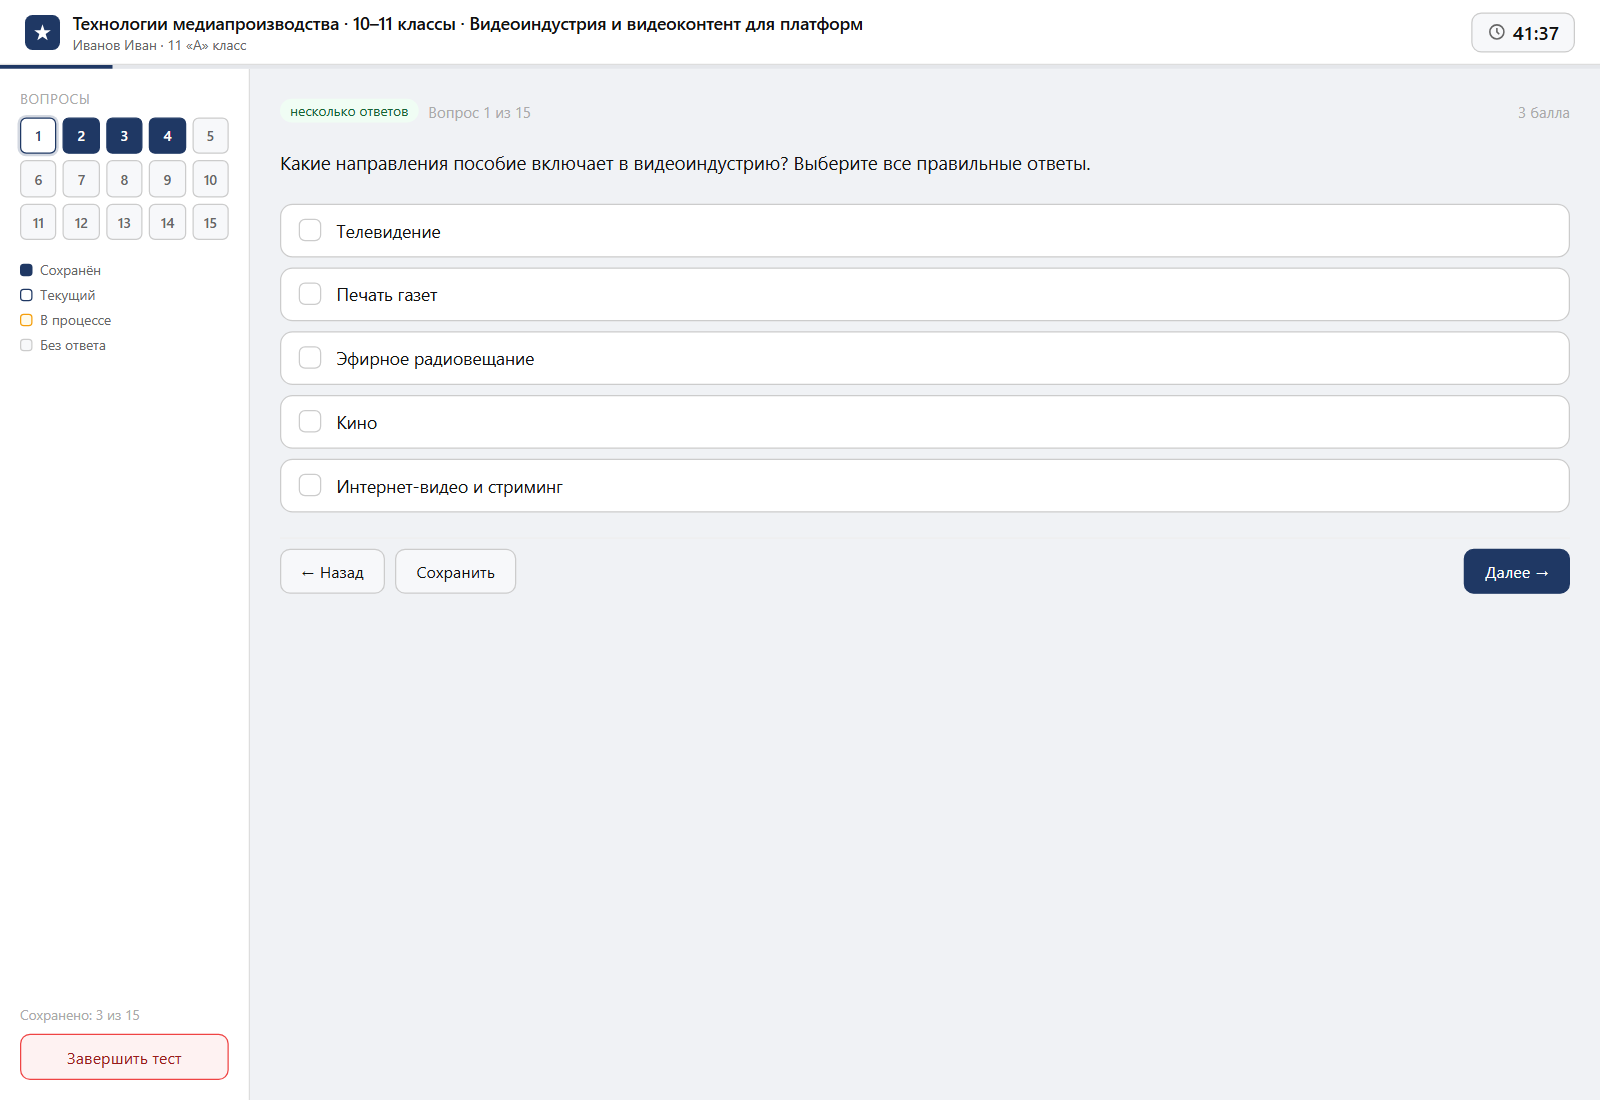Jump to question 3

click(124, 136)
